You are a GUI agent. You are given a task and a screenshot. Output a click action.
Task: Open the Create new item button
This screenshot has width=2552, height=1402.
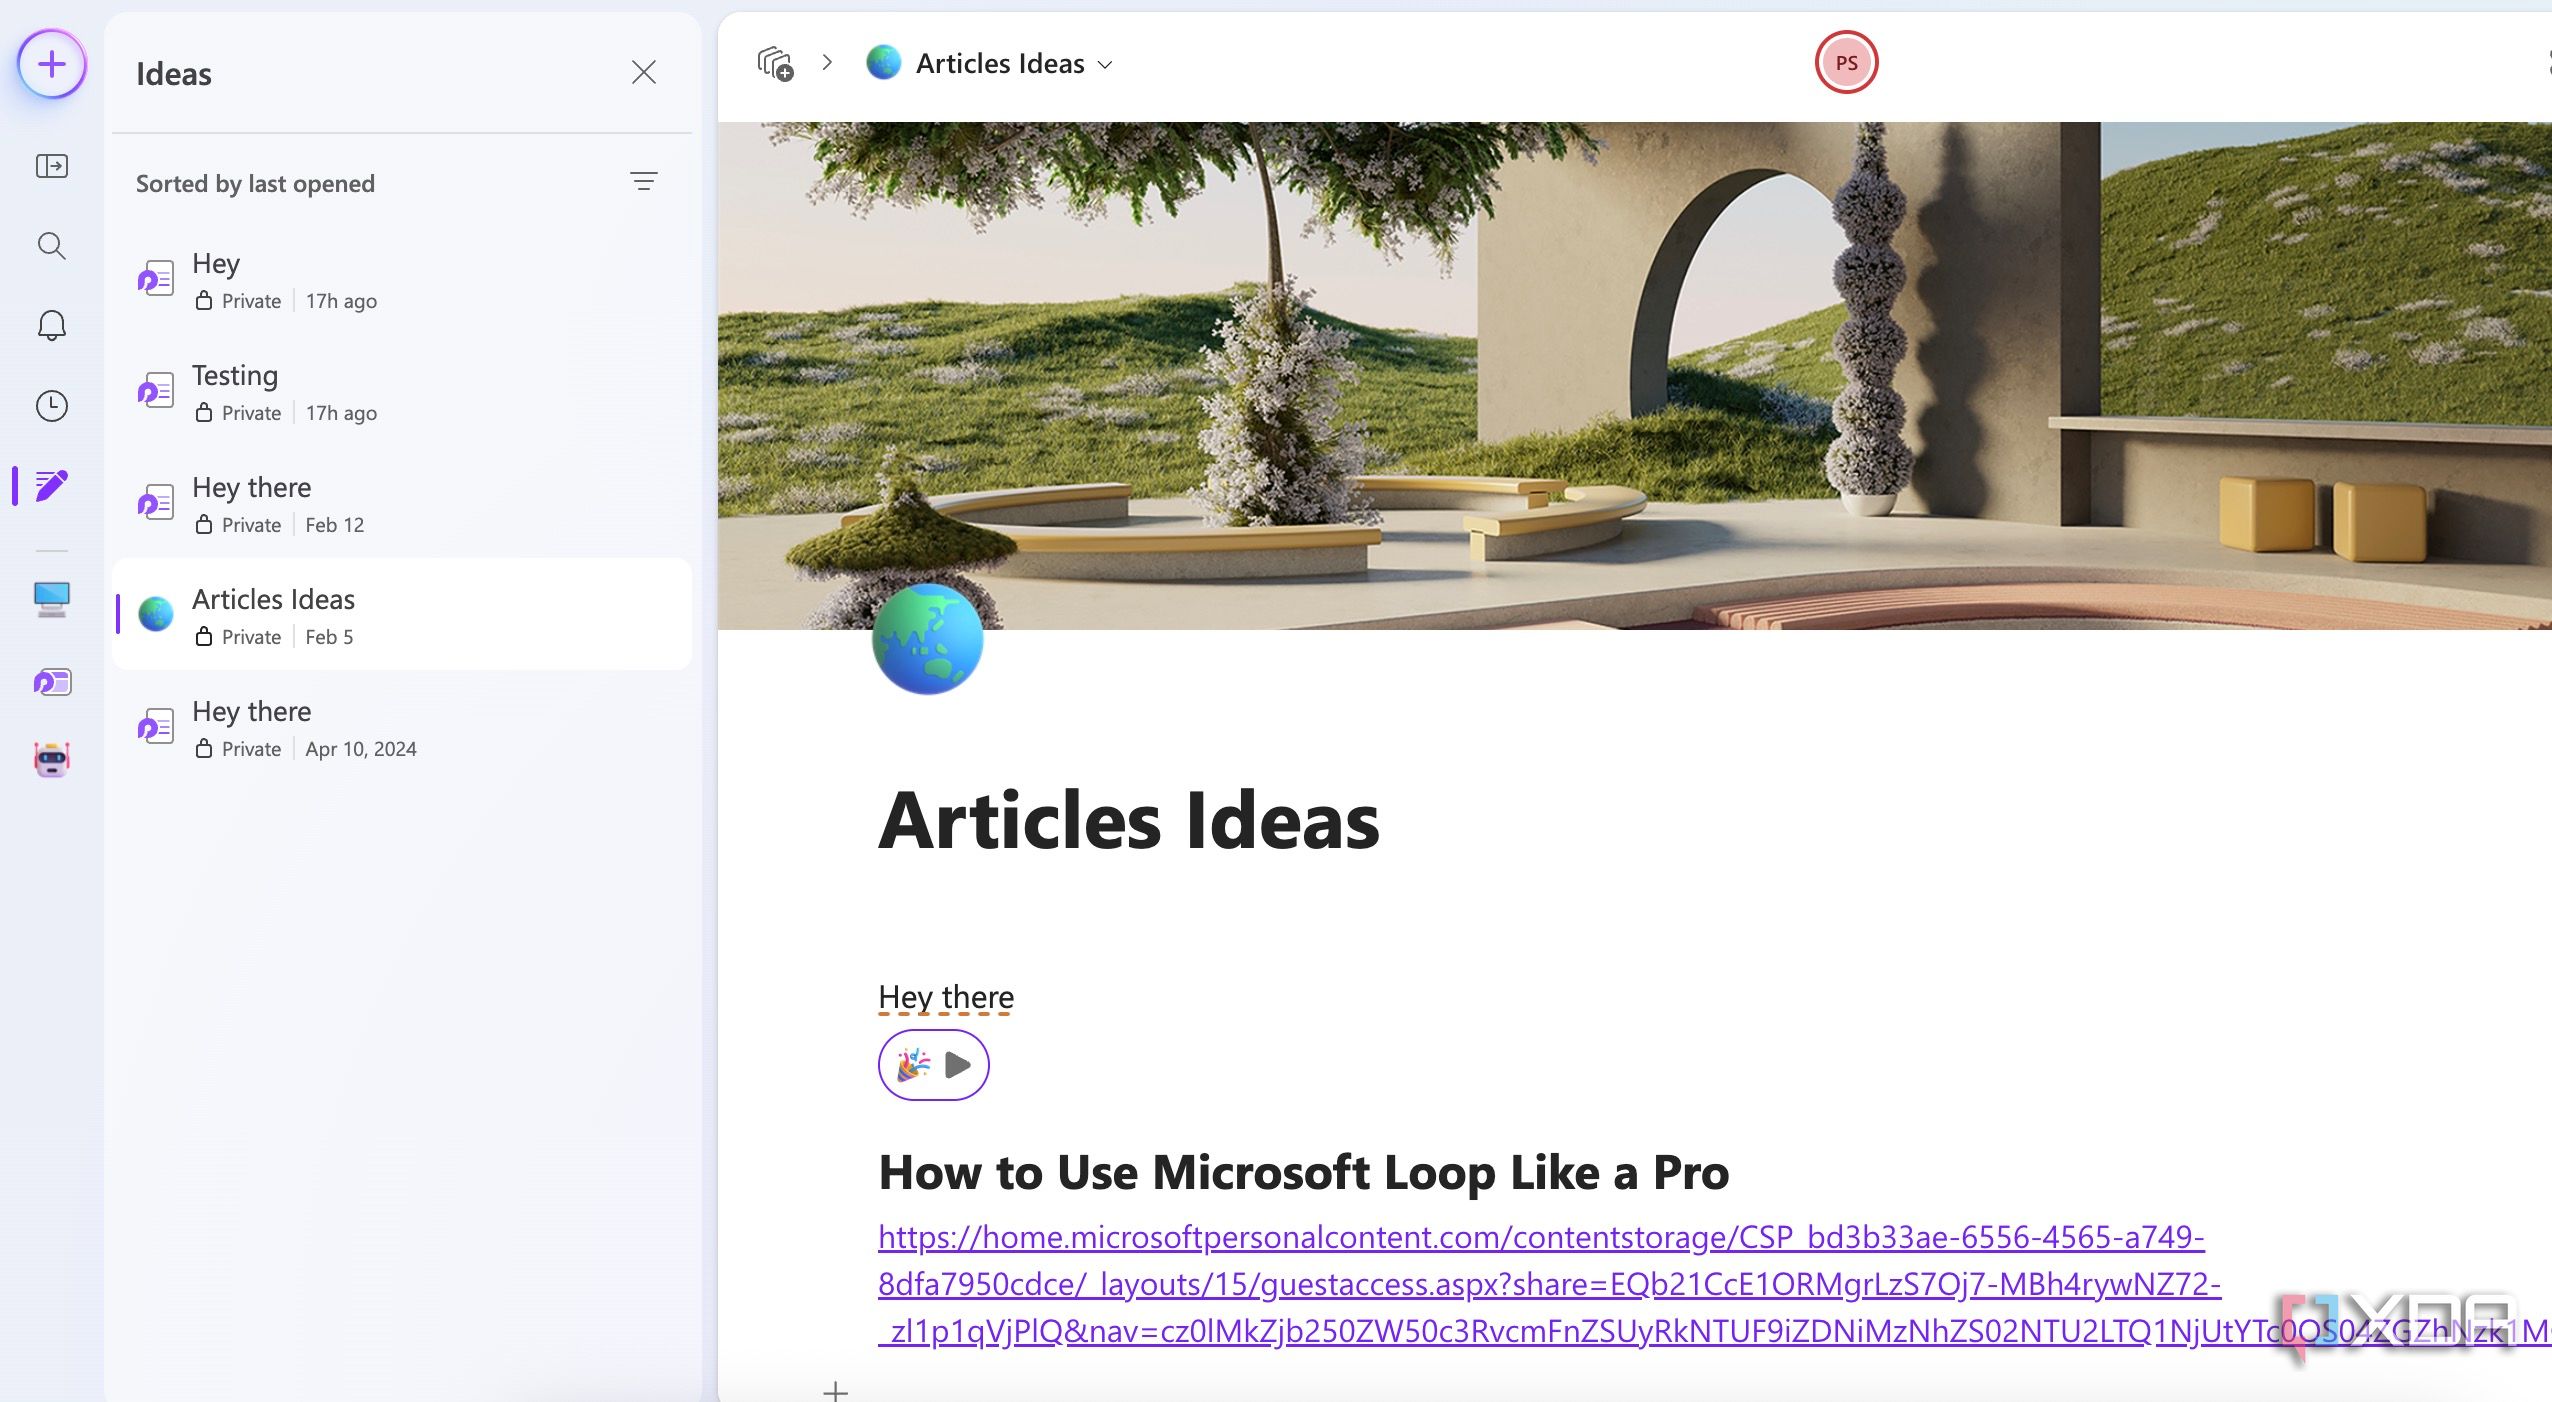click(50, 63)
